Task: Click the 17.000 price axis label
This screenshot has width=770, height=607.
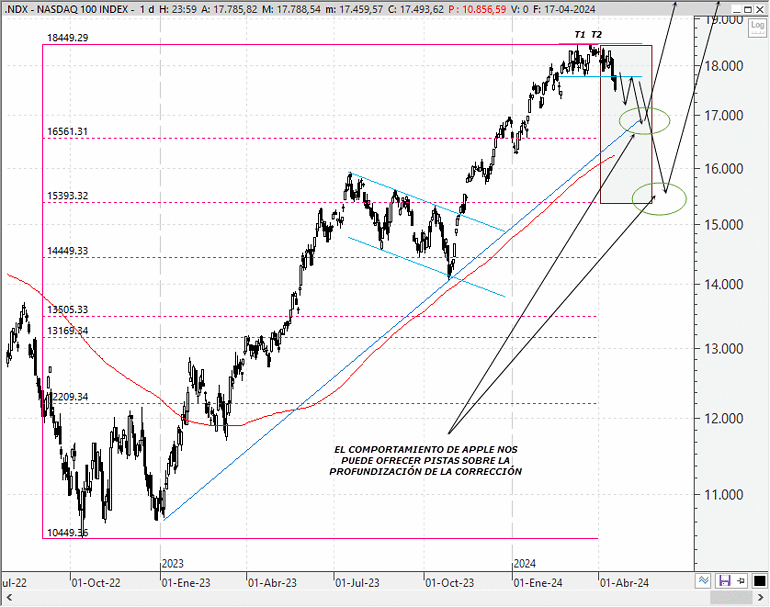Action: click(724, 115)
